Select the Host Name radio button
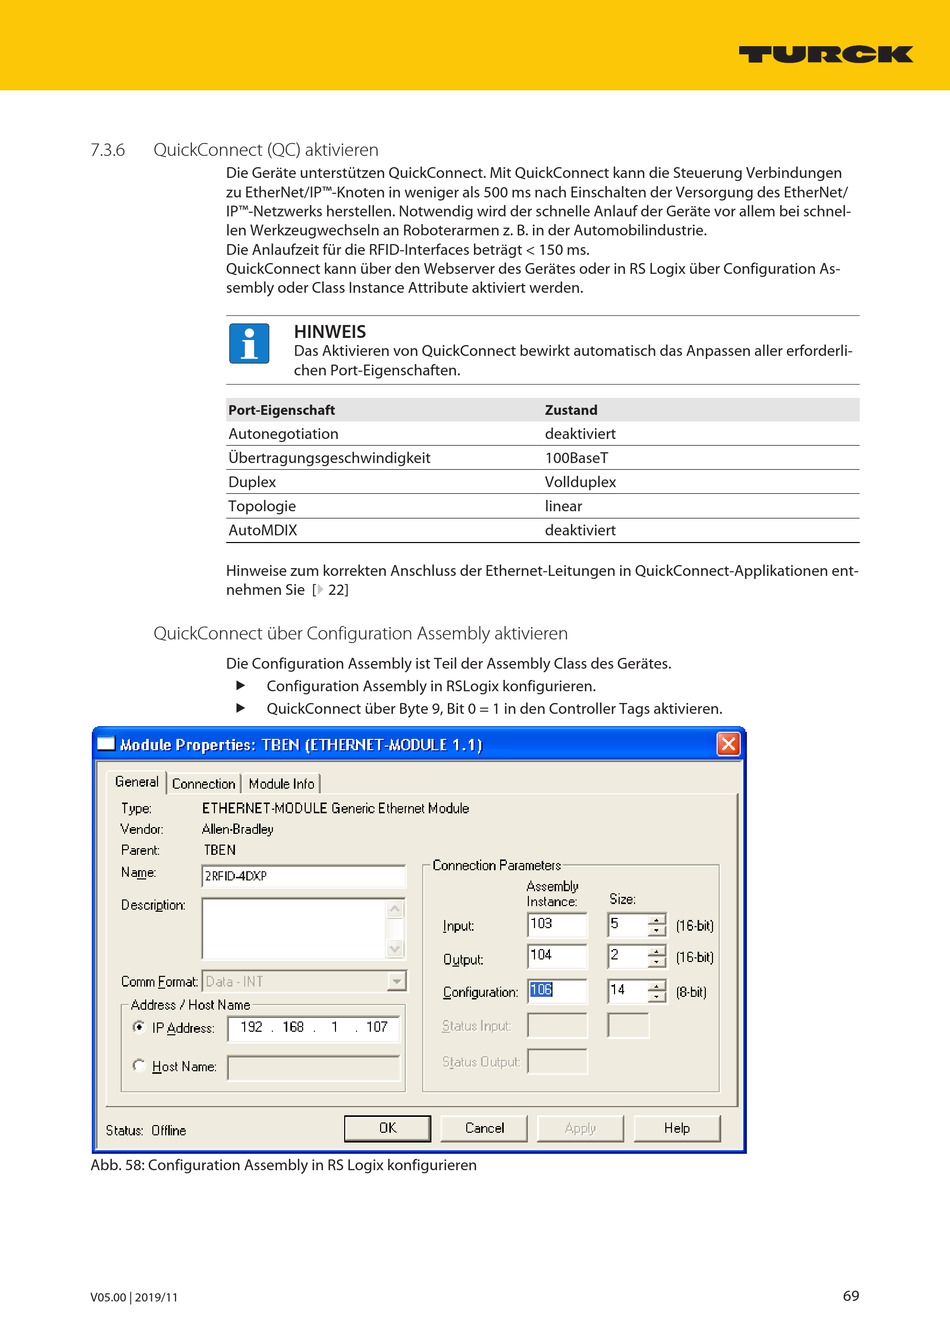 click(139, 1065)
